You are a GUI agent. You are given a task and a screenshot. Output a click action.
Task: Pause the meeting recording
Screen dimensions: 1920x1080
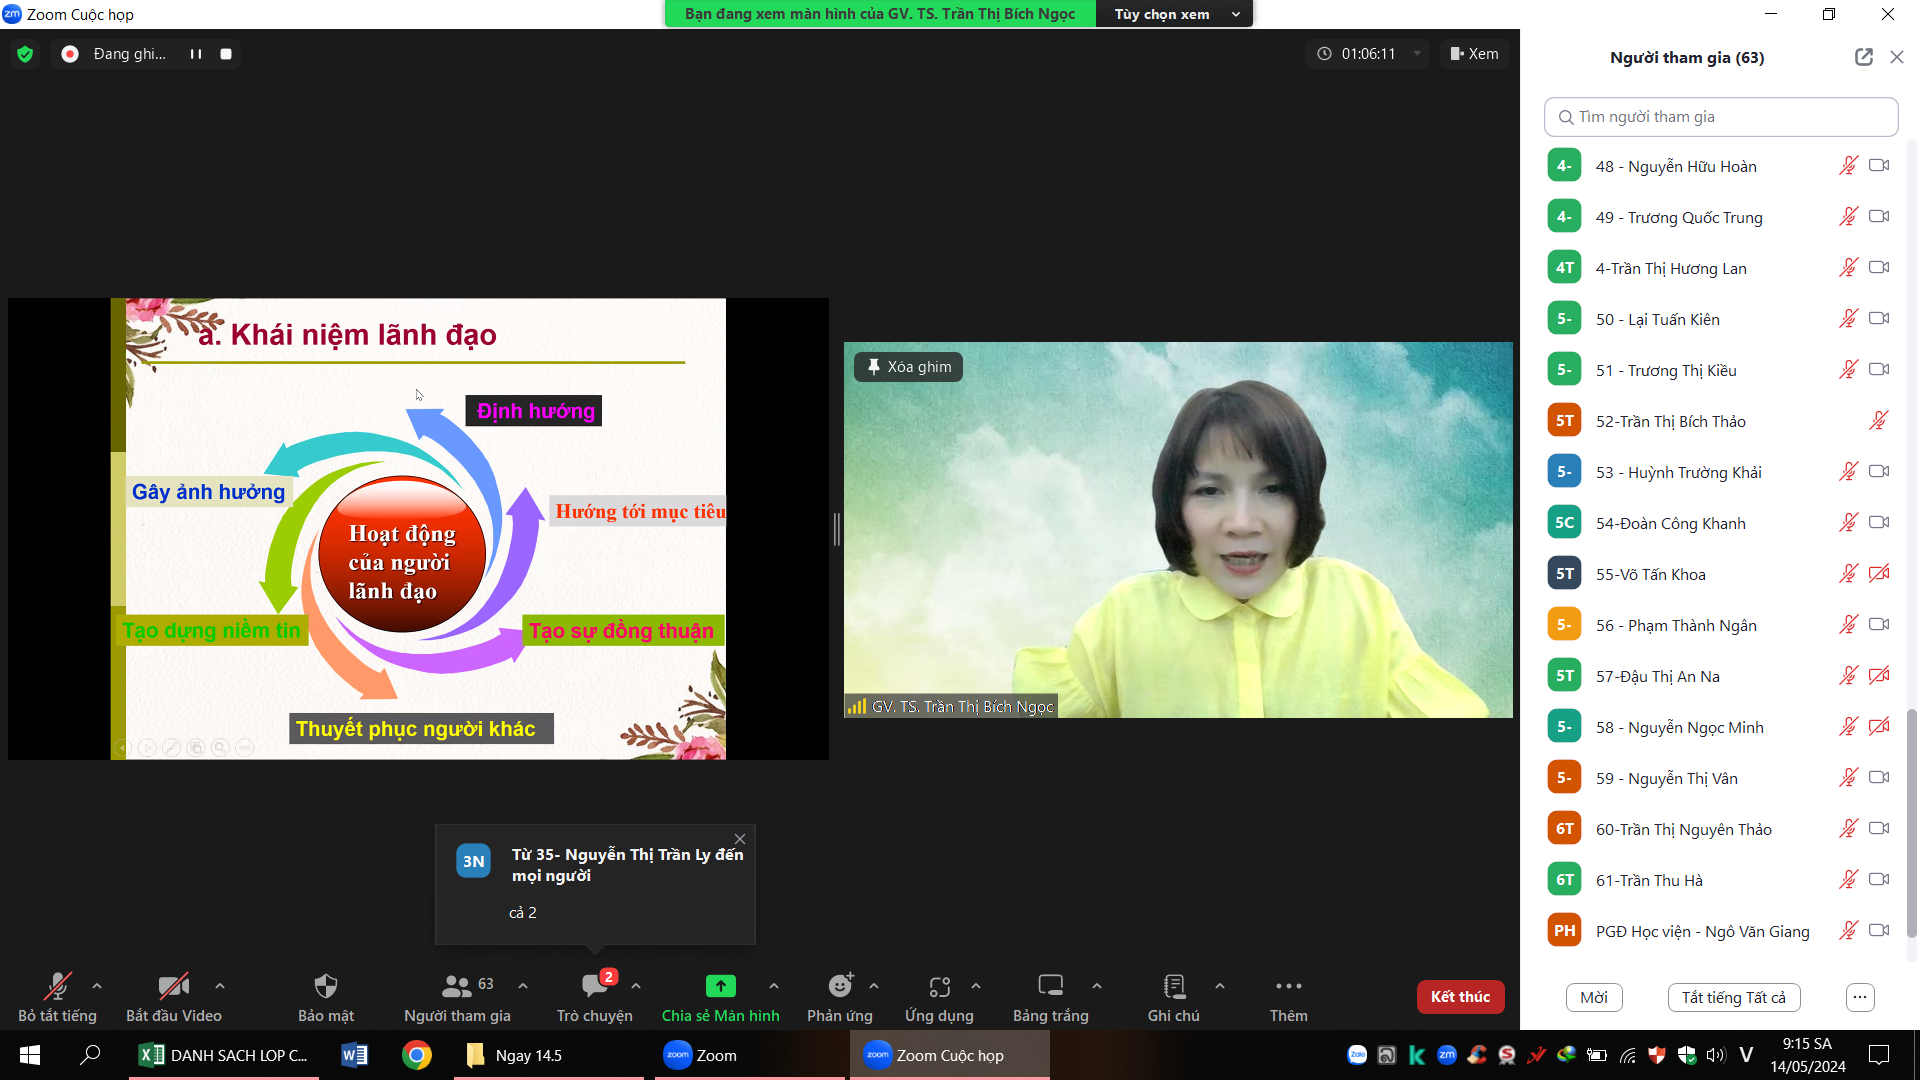pyautogui.click(x=196, y=54)
